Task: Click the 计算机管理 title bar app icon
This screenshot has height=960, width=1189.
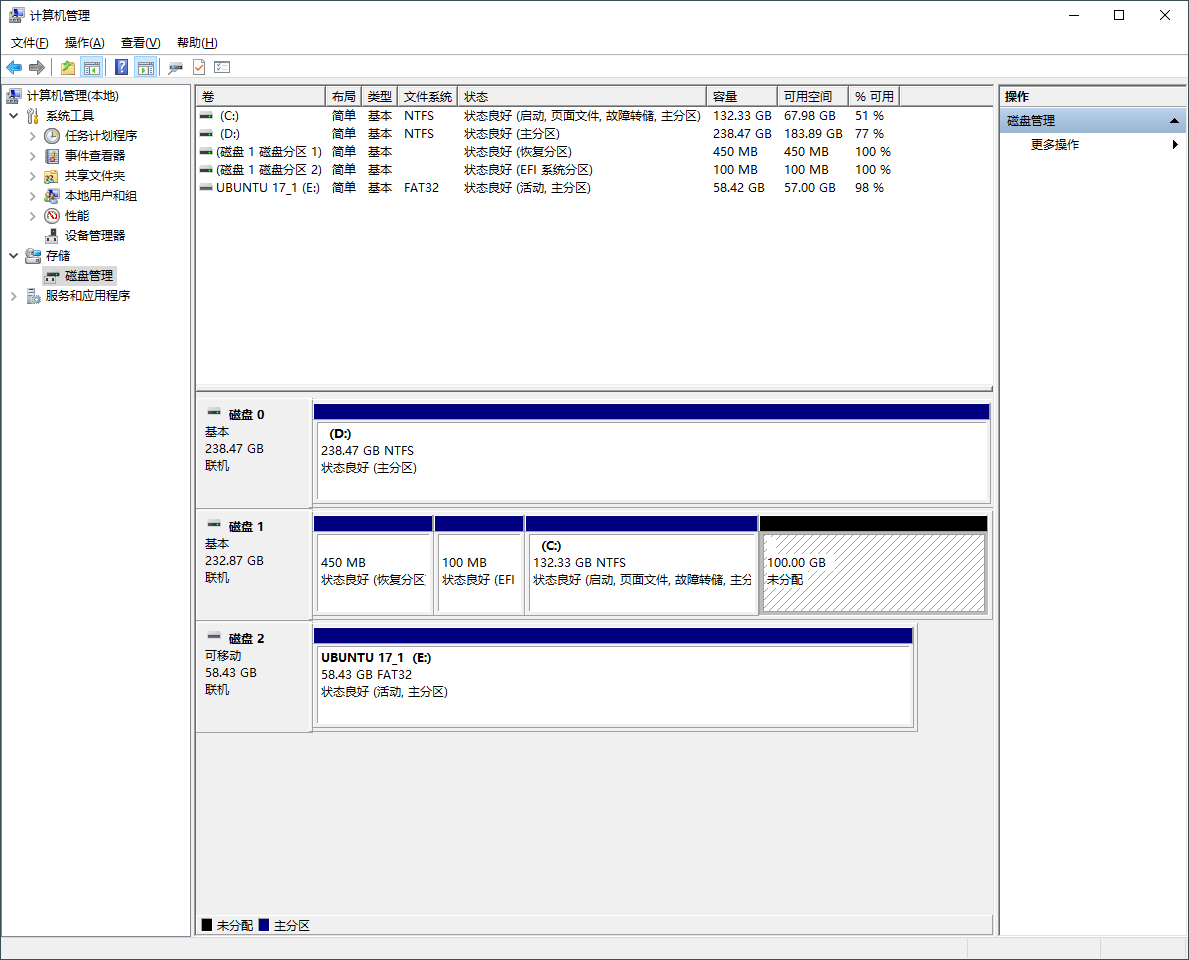Action: click(x=16, y=15)
